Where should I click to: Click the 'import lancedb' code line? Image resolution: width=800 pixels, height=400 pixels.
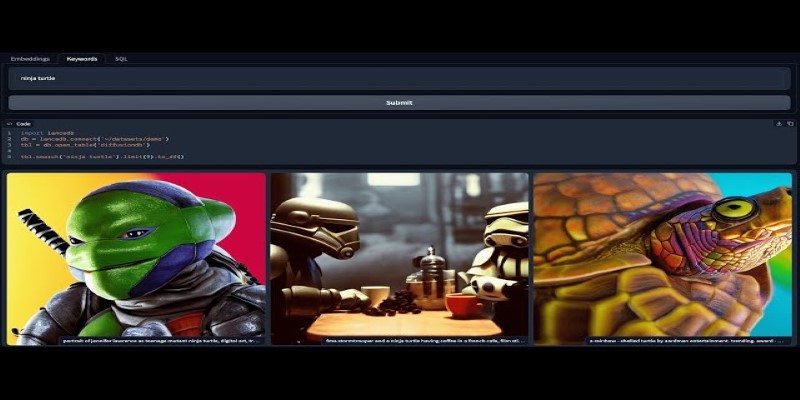[x=47, y=133]
